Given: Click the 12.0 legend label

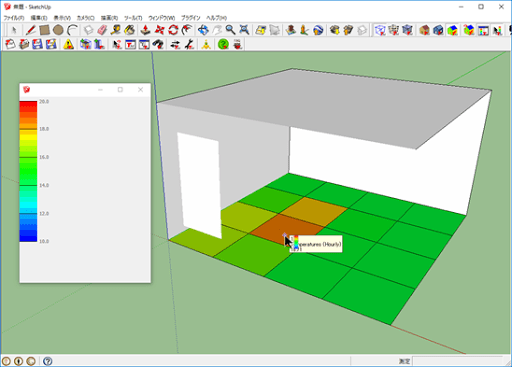Looking at the screenshot, I should [44, 213].
